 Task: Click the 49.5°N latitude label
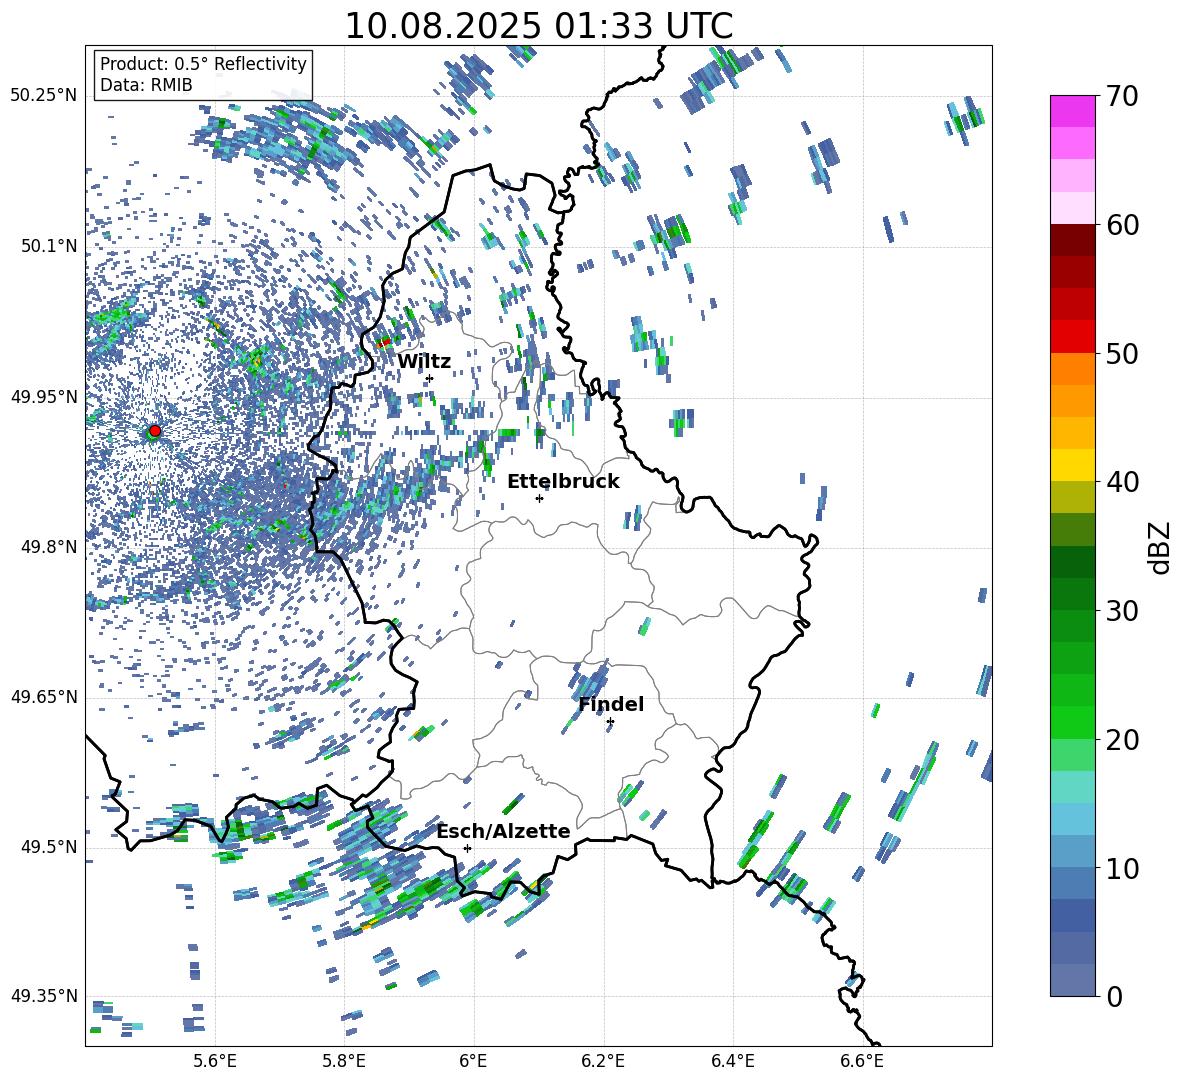tap(50, 846)
